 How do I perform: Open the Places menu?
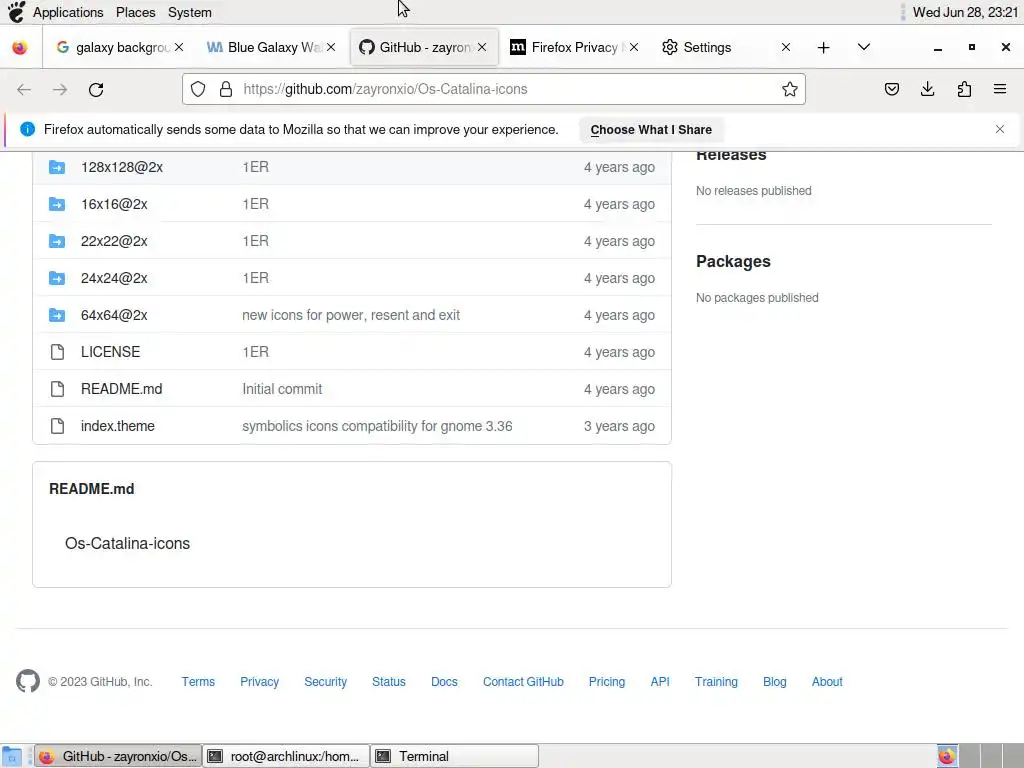[x=136, y=12]
